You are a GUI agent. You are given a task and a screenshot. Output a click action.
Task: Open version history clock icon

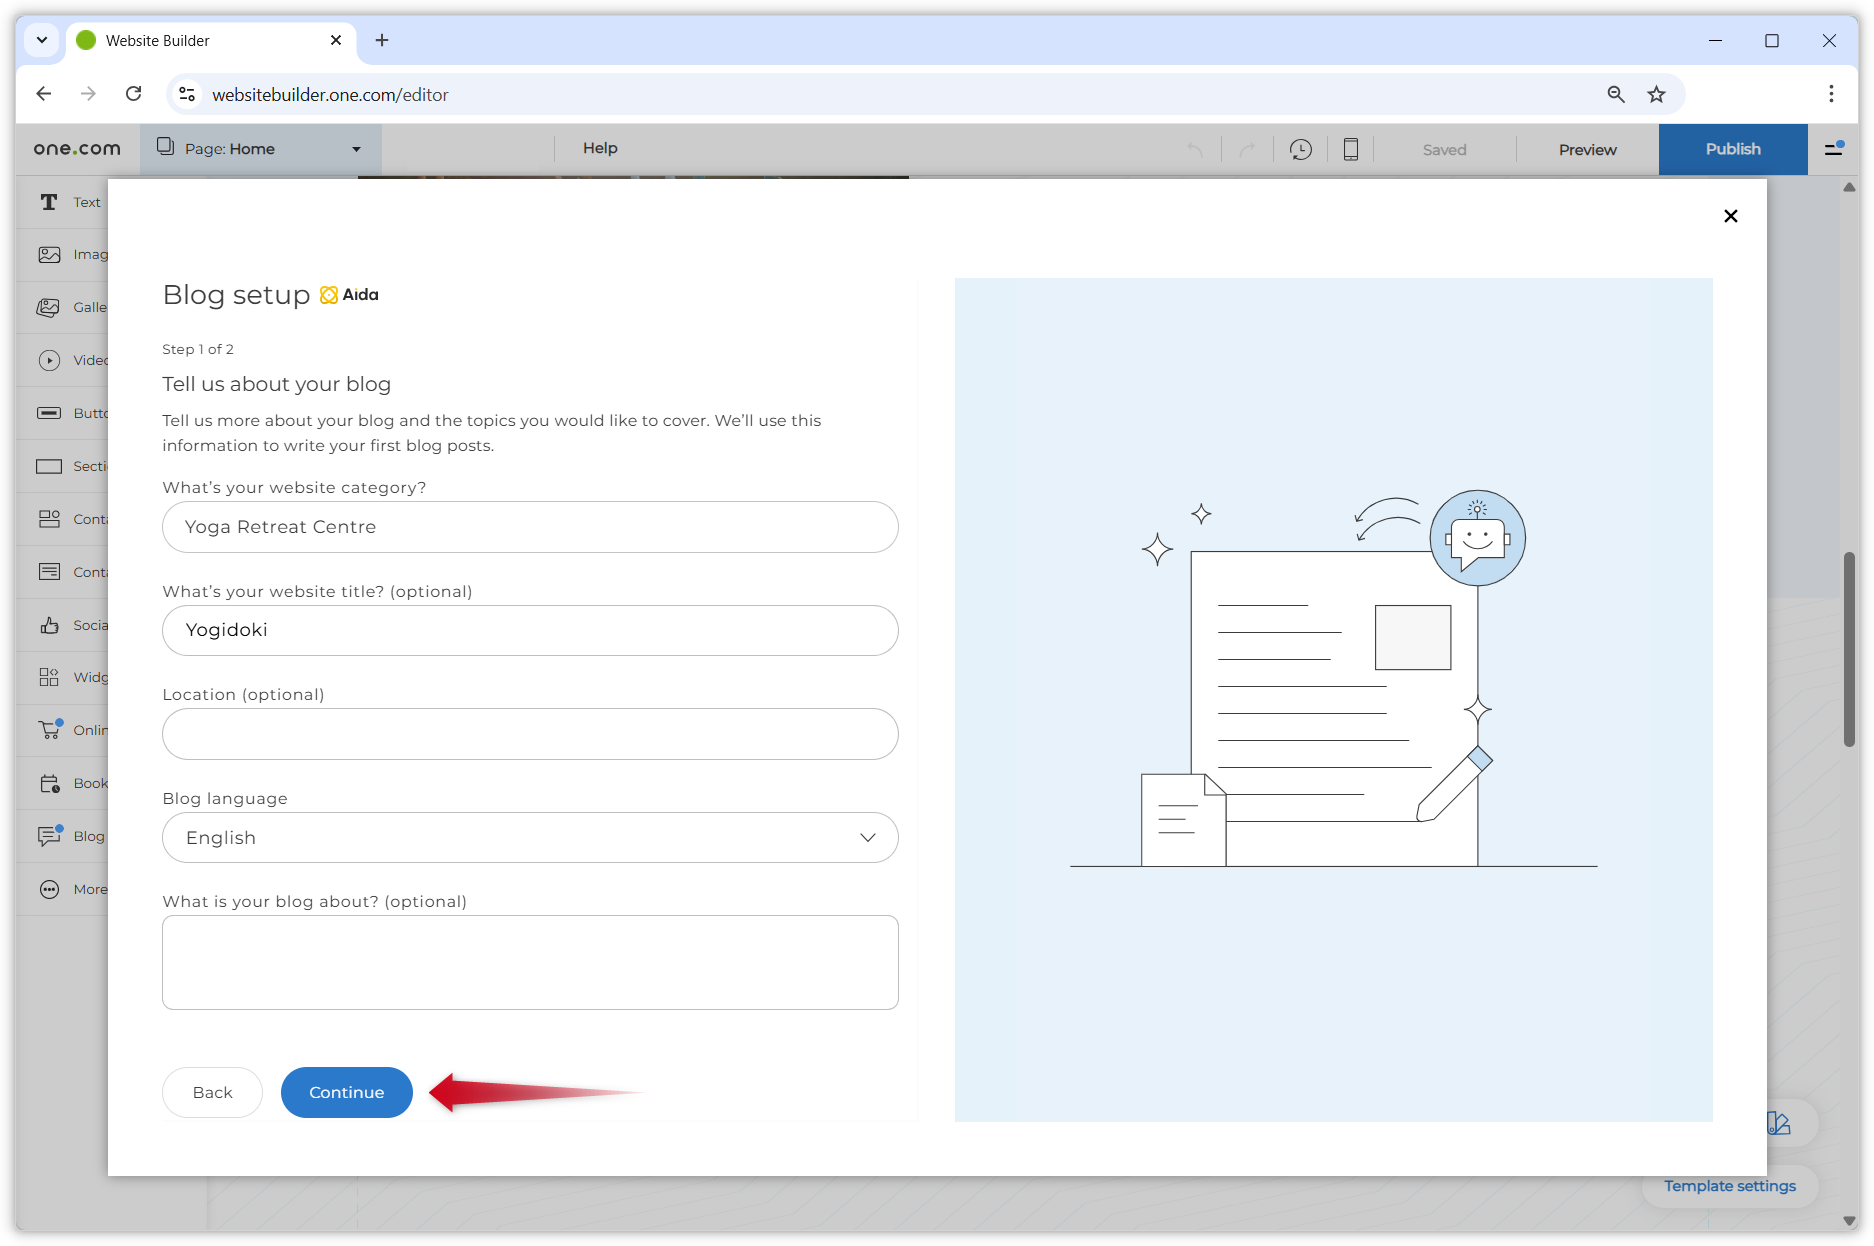point(1301,148)
